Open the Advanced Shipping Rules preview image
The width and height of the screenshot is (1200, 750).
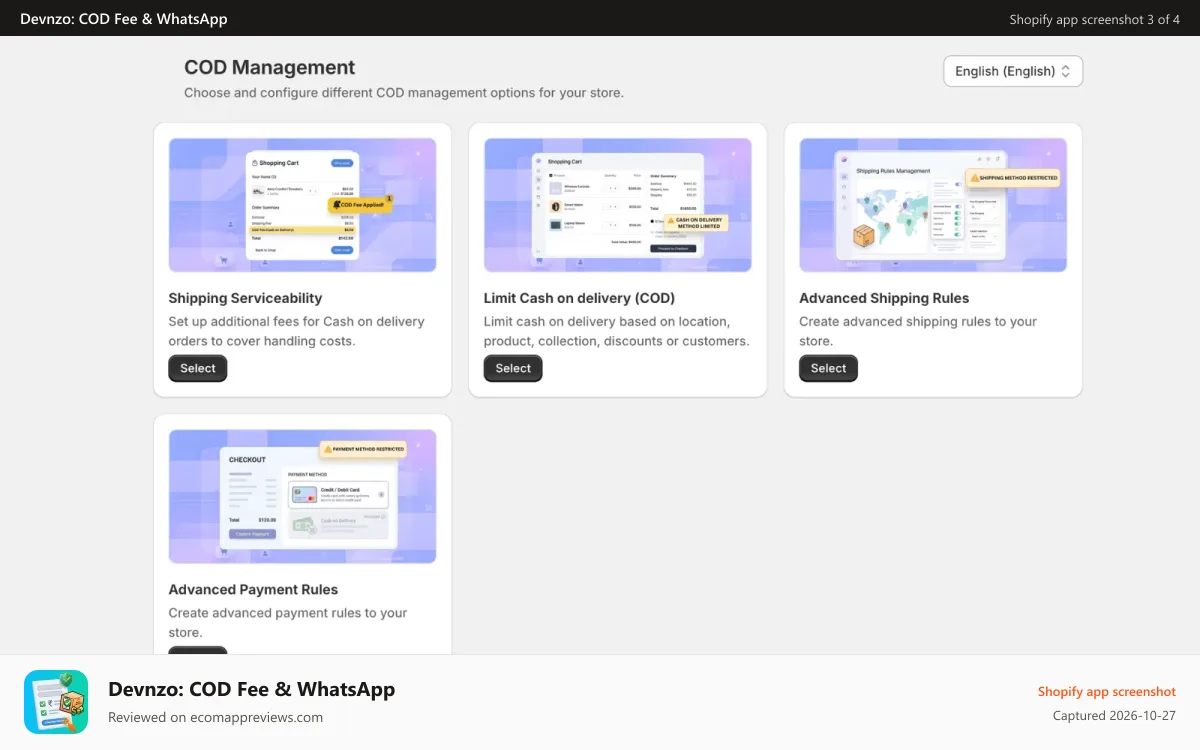tap(933, 205)
